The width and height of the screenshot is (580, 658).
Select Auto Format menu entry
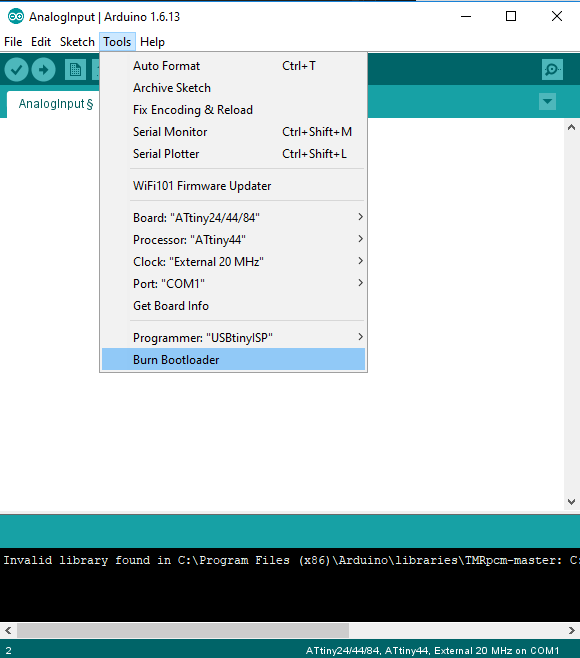pos(233,66)
